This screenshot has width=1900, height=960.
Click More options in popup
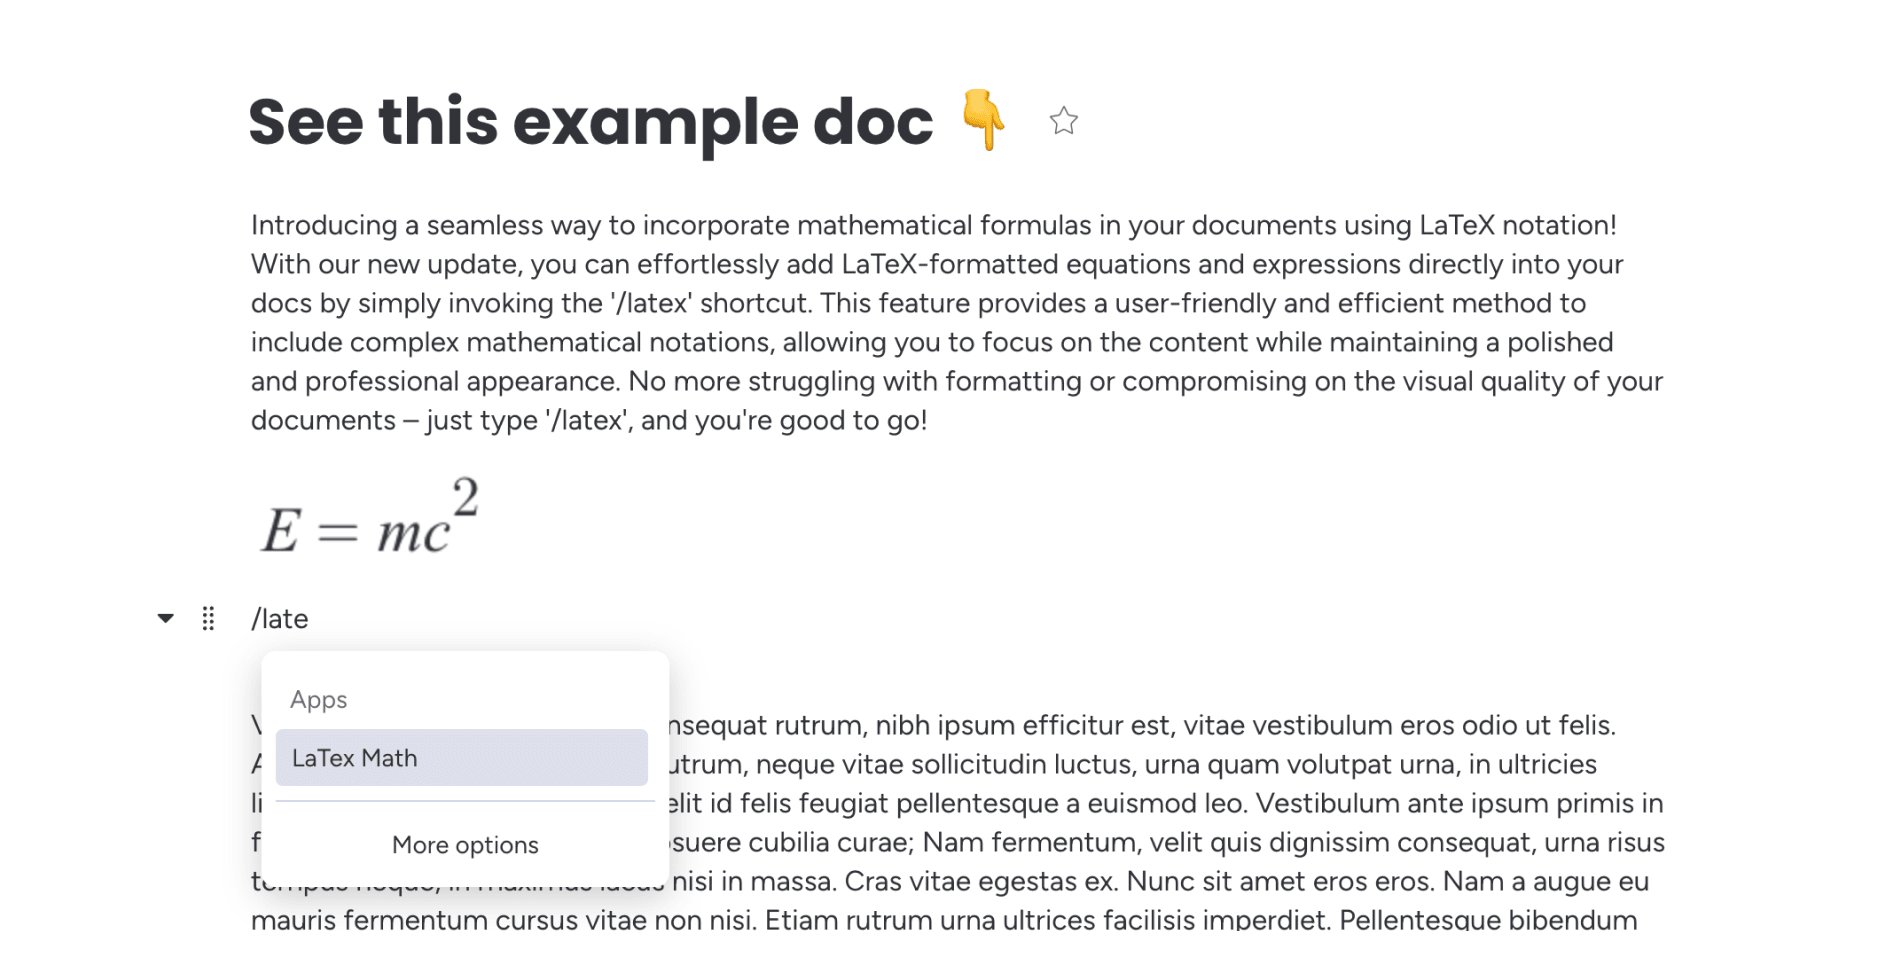pos(465,845)
